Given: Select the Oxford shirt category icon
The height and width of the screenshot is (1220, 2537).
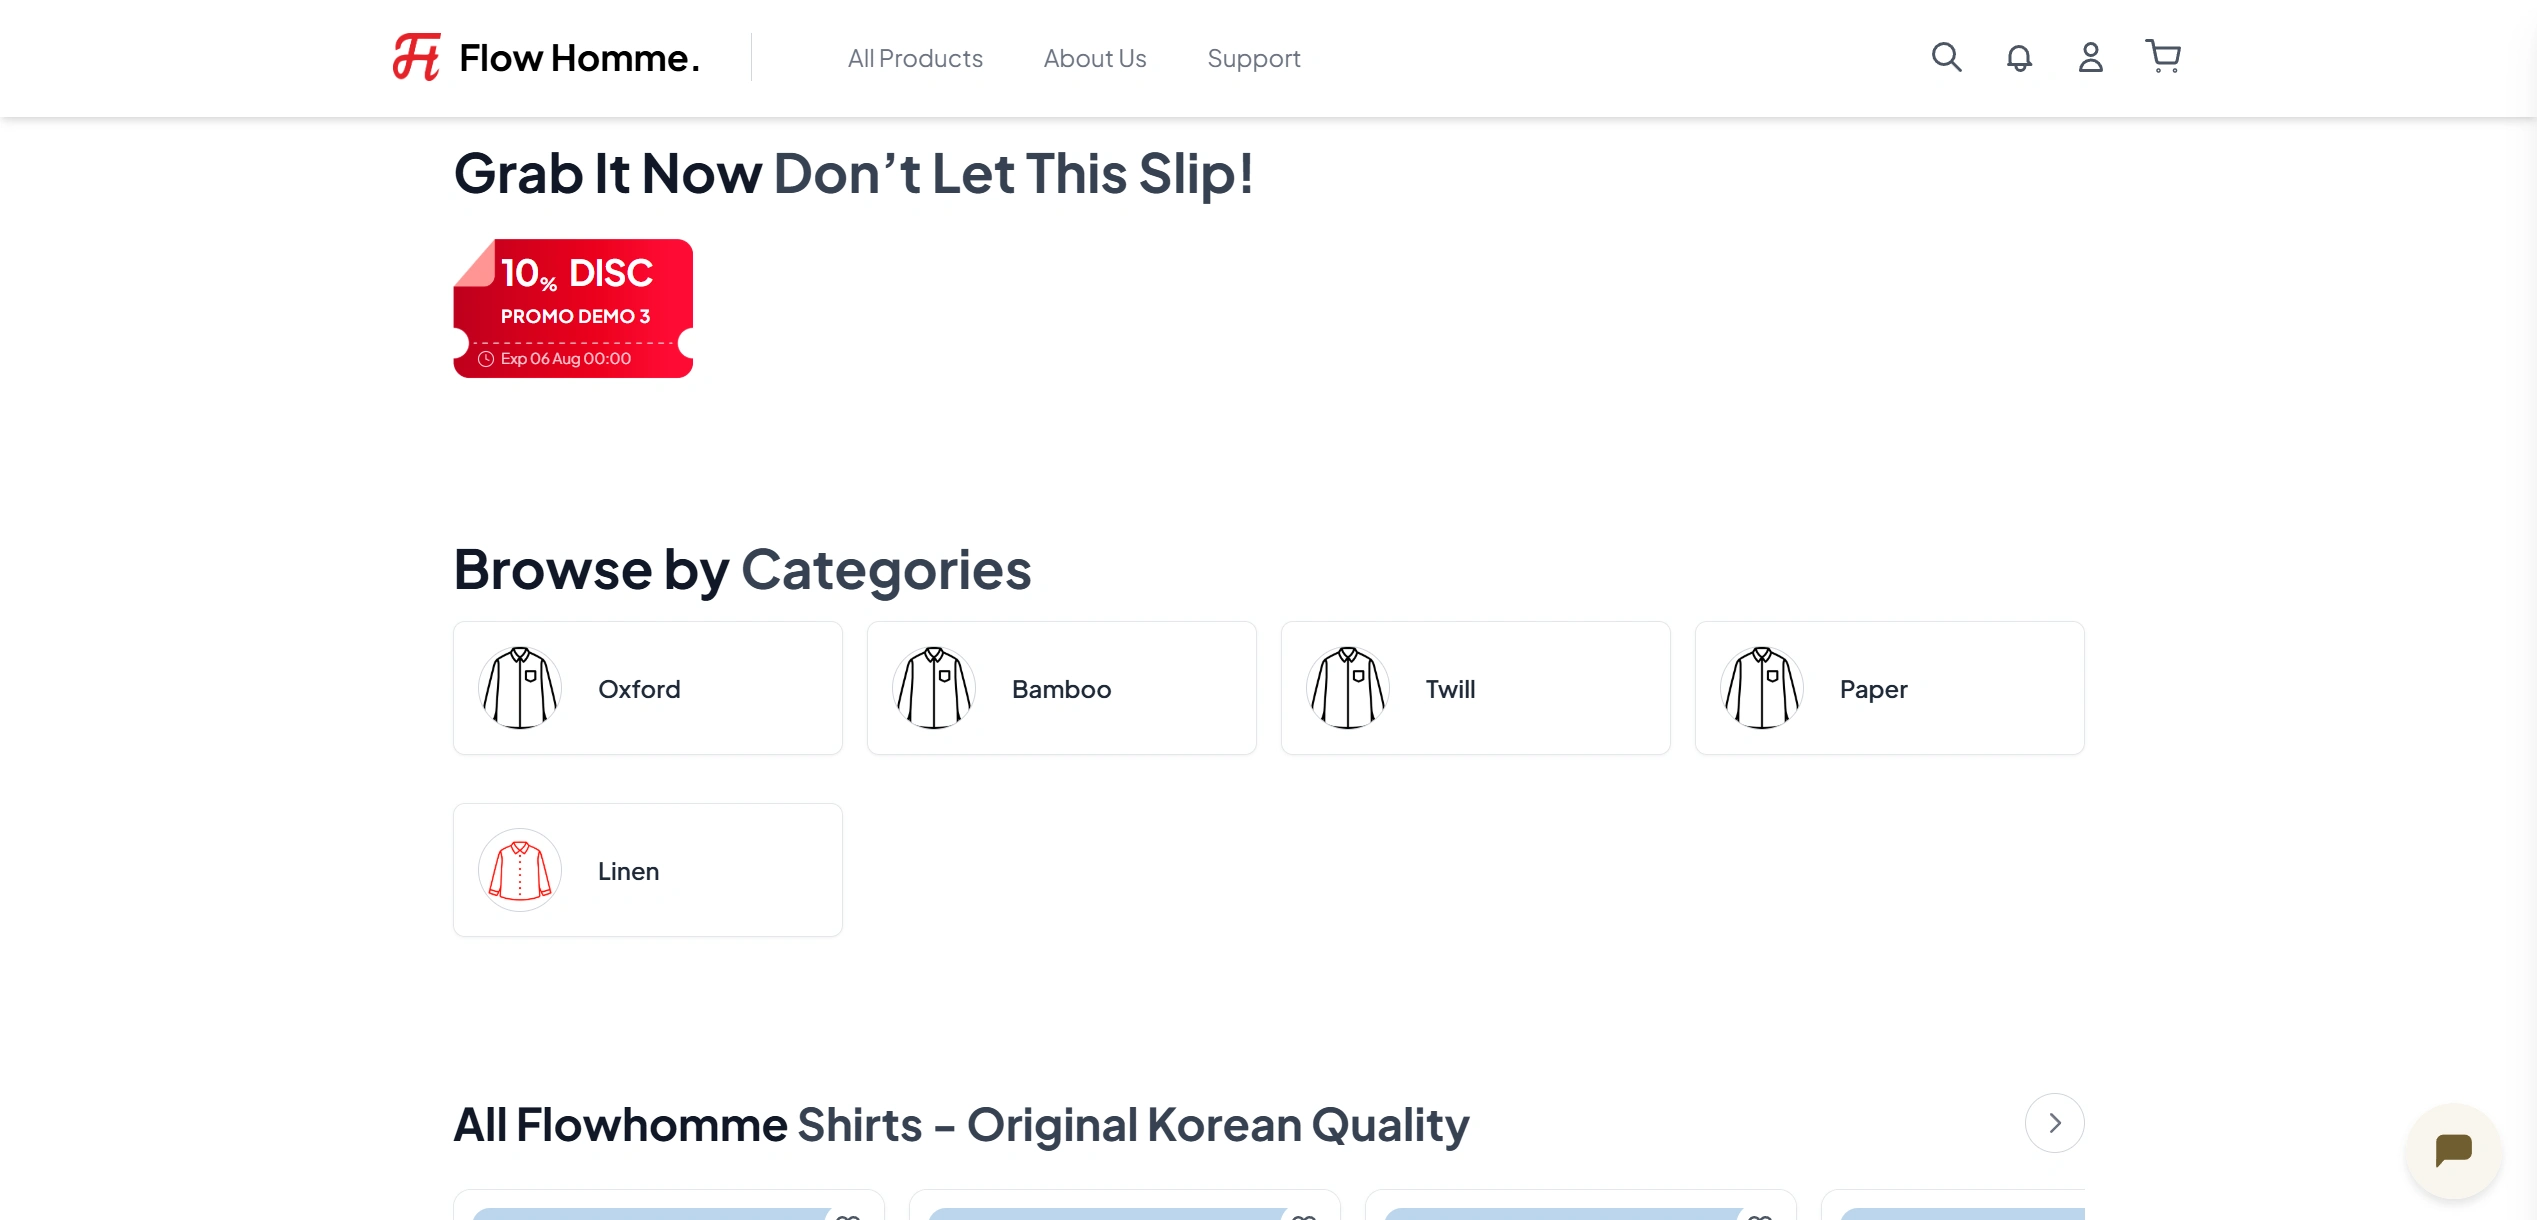Looking at the screenshot, I should (x=519, y=687).
